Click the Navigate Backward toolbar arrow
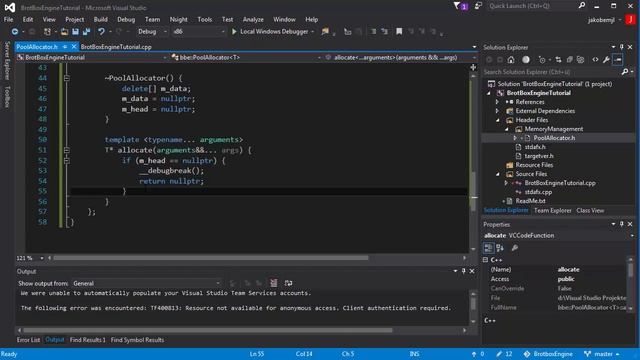This screenshot has width=640, height=360. pyautogui.click(x=15, y=31)
